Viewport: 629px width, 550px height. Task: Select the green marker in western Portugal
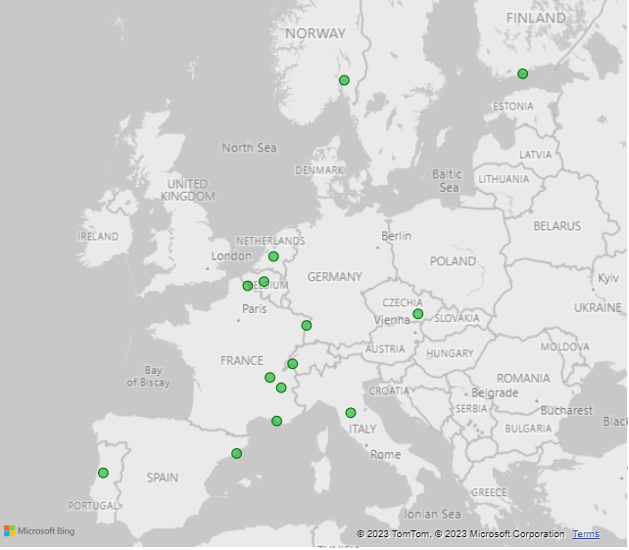(103, 473)
